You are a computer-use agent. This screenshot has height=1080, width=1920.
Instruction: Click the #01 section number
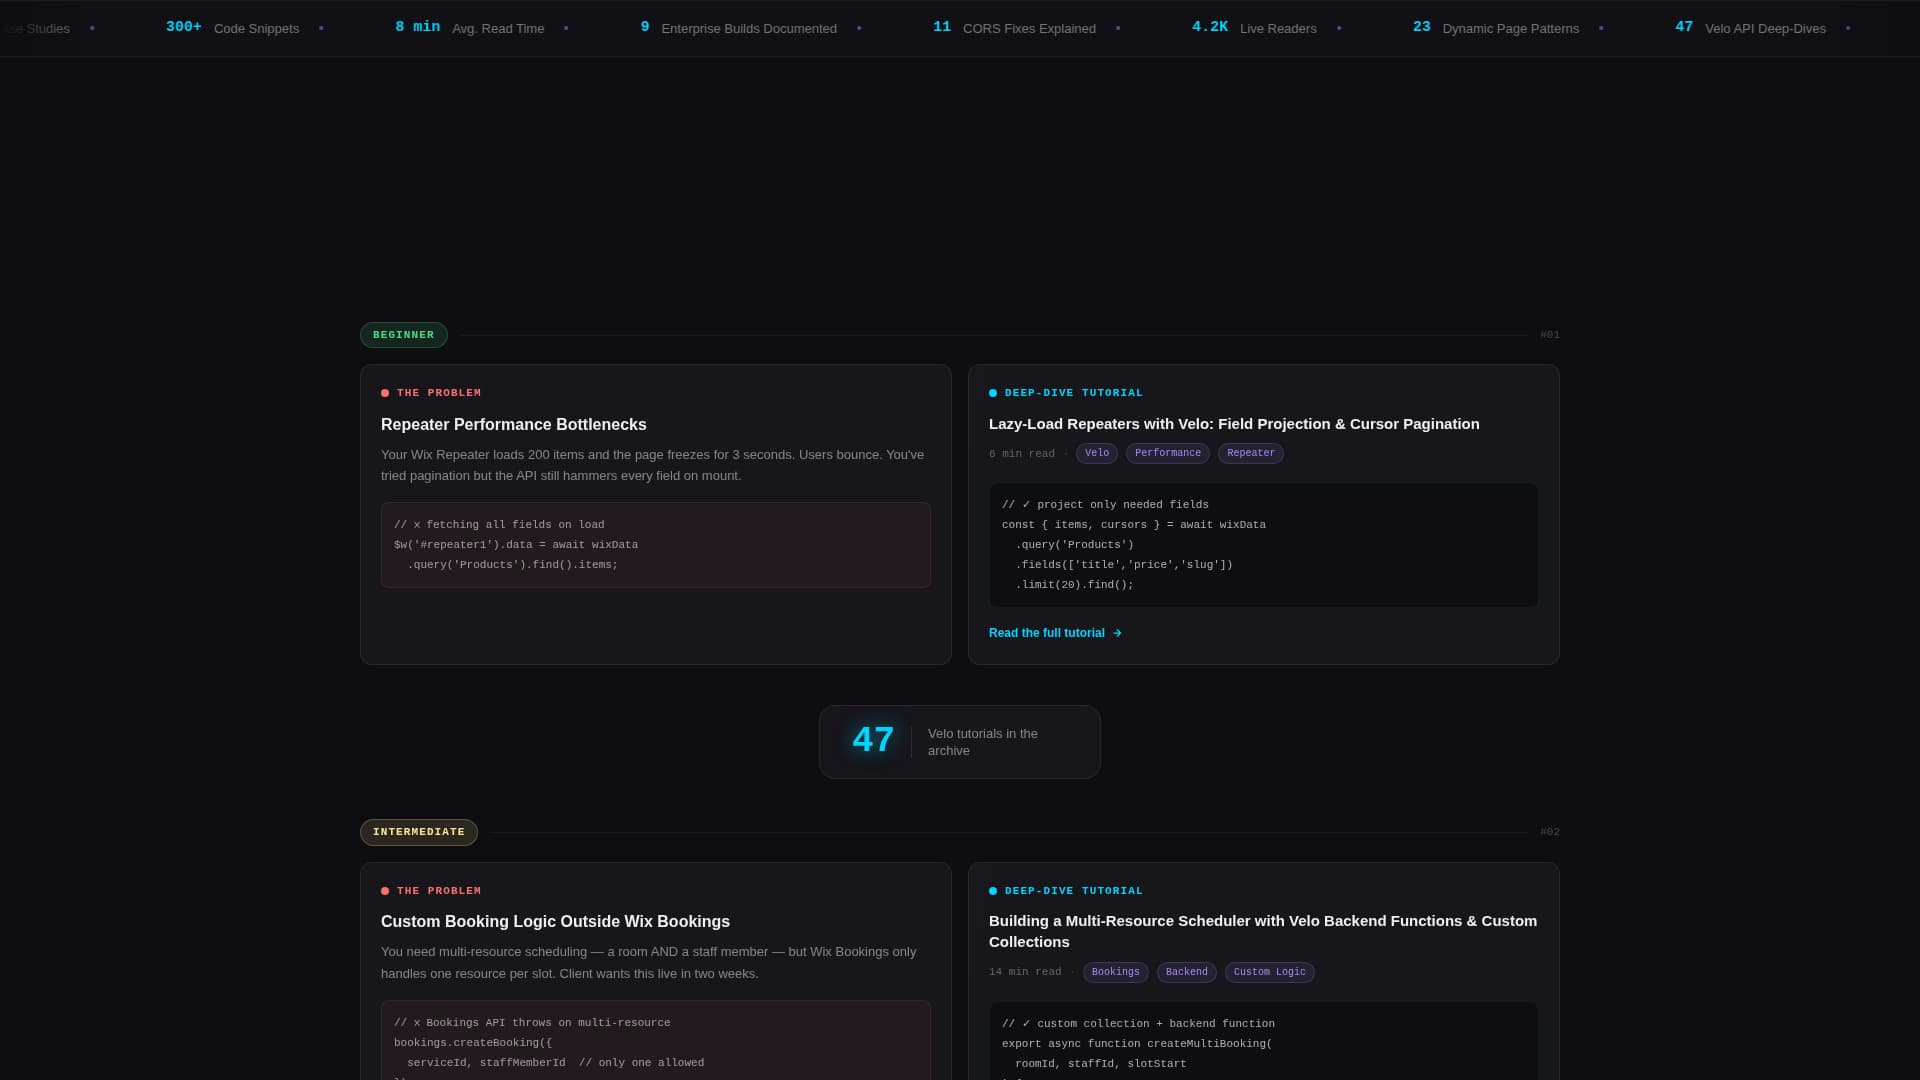[1550, 335]
